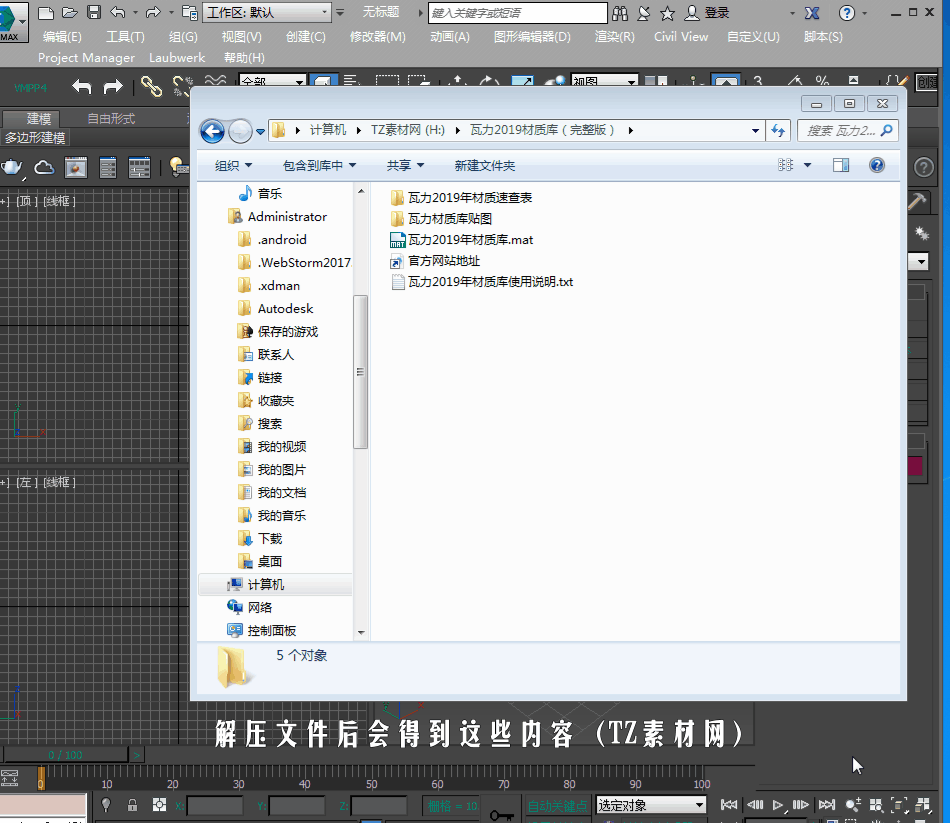The width and height of the screenshot is (950, 823).
Task: Expand the 共享 dropdown in Explorer
Action: [405, 165]
